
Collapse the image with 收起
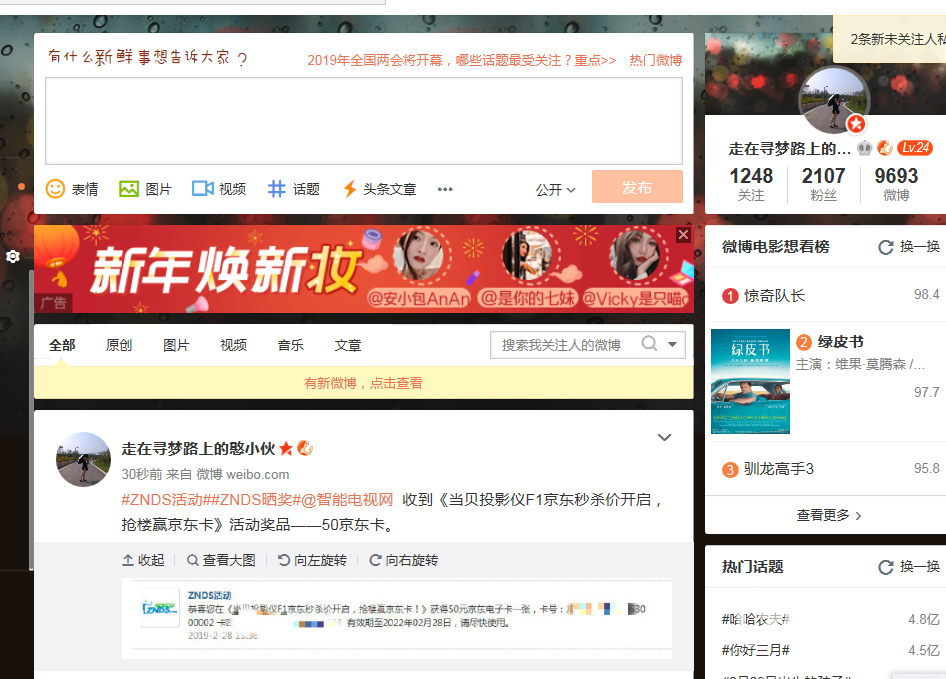[144, 560]
